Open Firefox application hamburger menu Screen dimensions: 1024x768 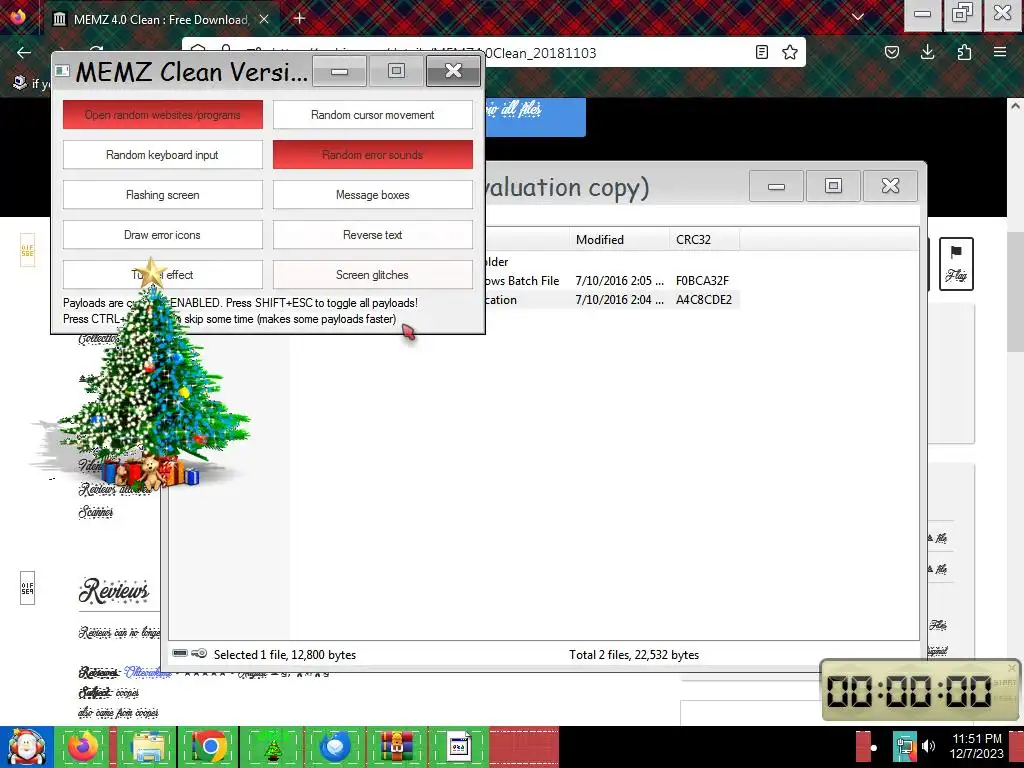(x=1000, y=52)
